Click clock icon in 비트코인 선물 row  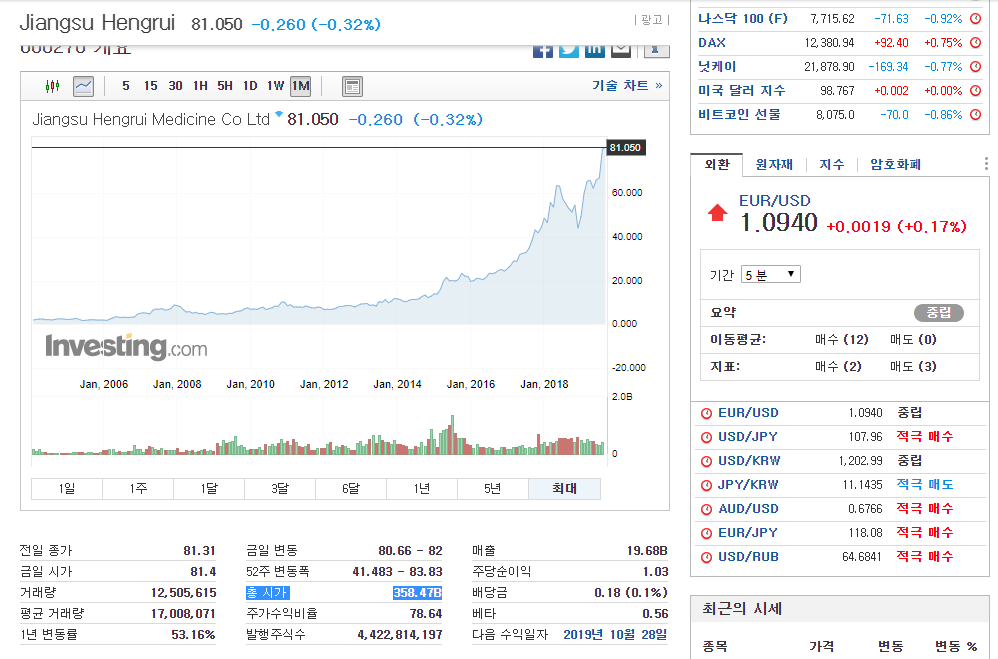[x=975, y=115]
